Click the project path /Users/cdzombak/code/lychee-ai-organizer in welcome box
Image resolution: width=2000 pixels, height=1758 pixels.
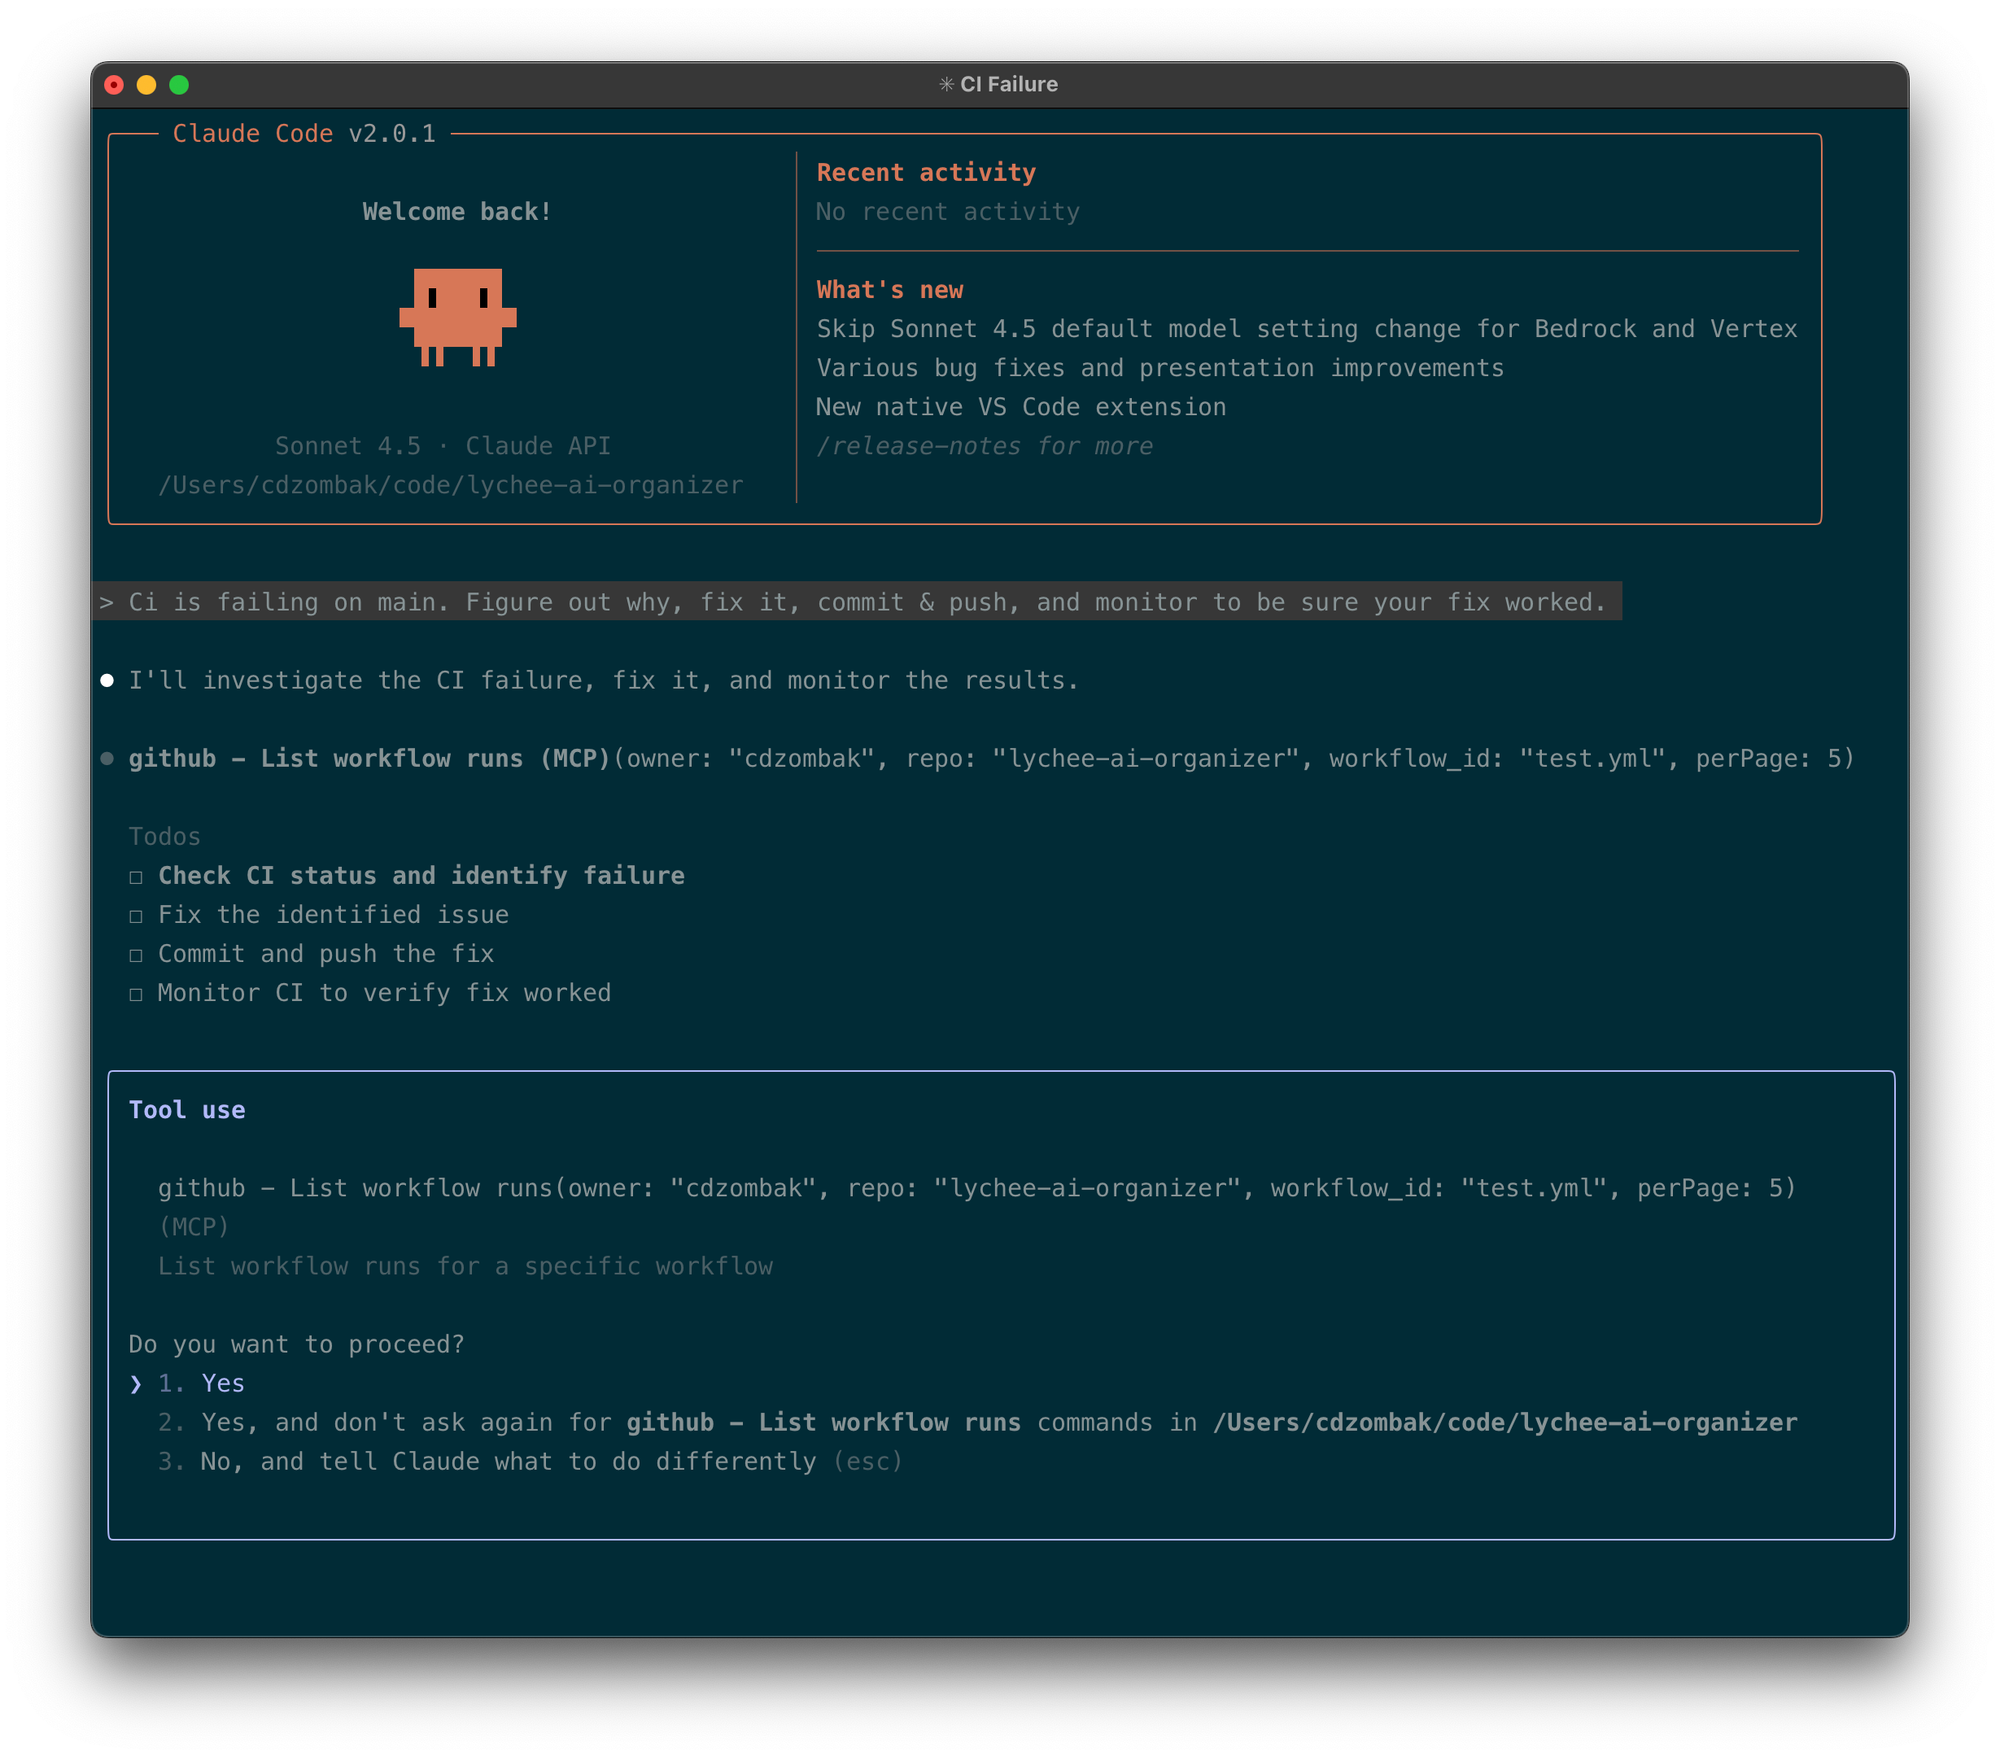450,485
